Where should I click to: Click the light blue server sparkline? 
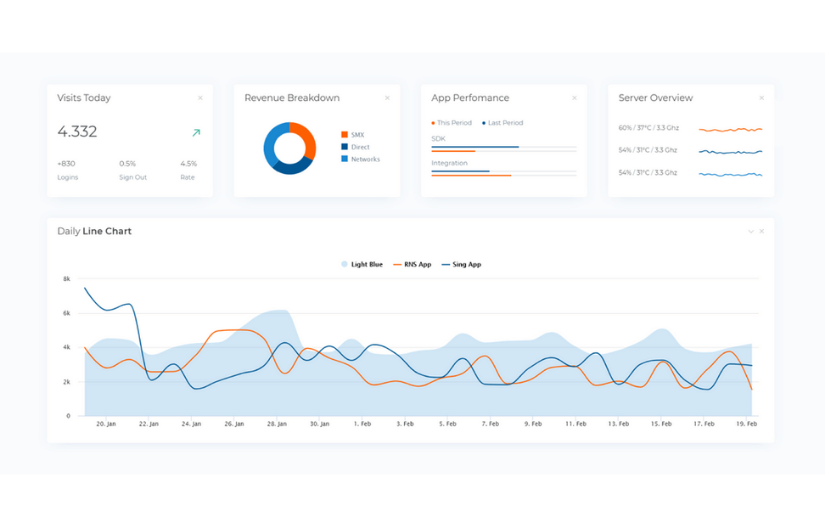click(730, 174)
